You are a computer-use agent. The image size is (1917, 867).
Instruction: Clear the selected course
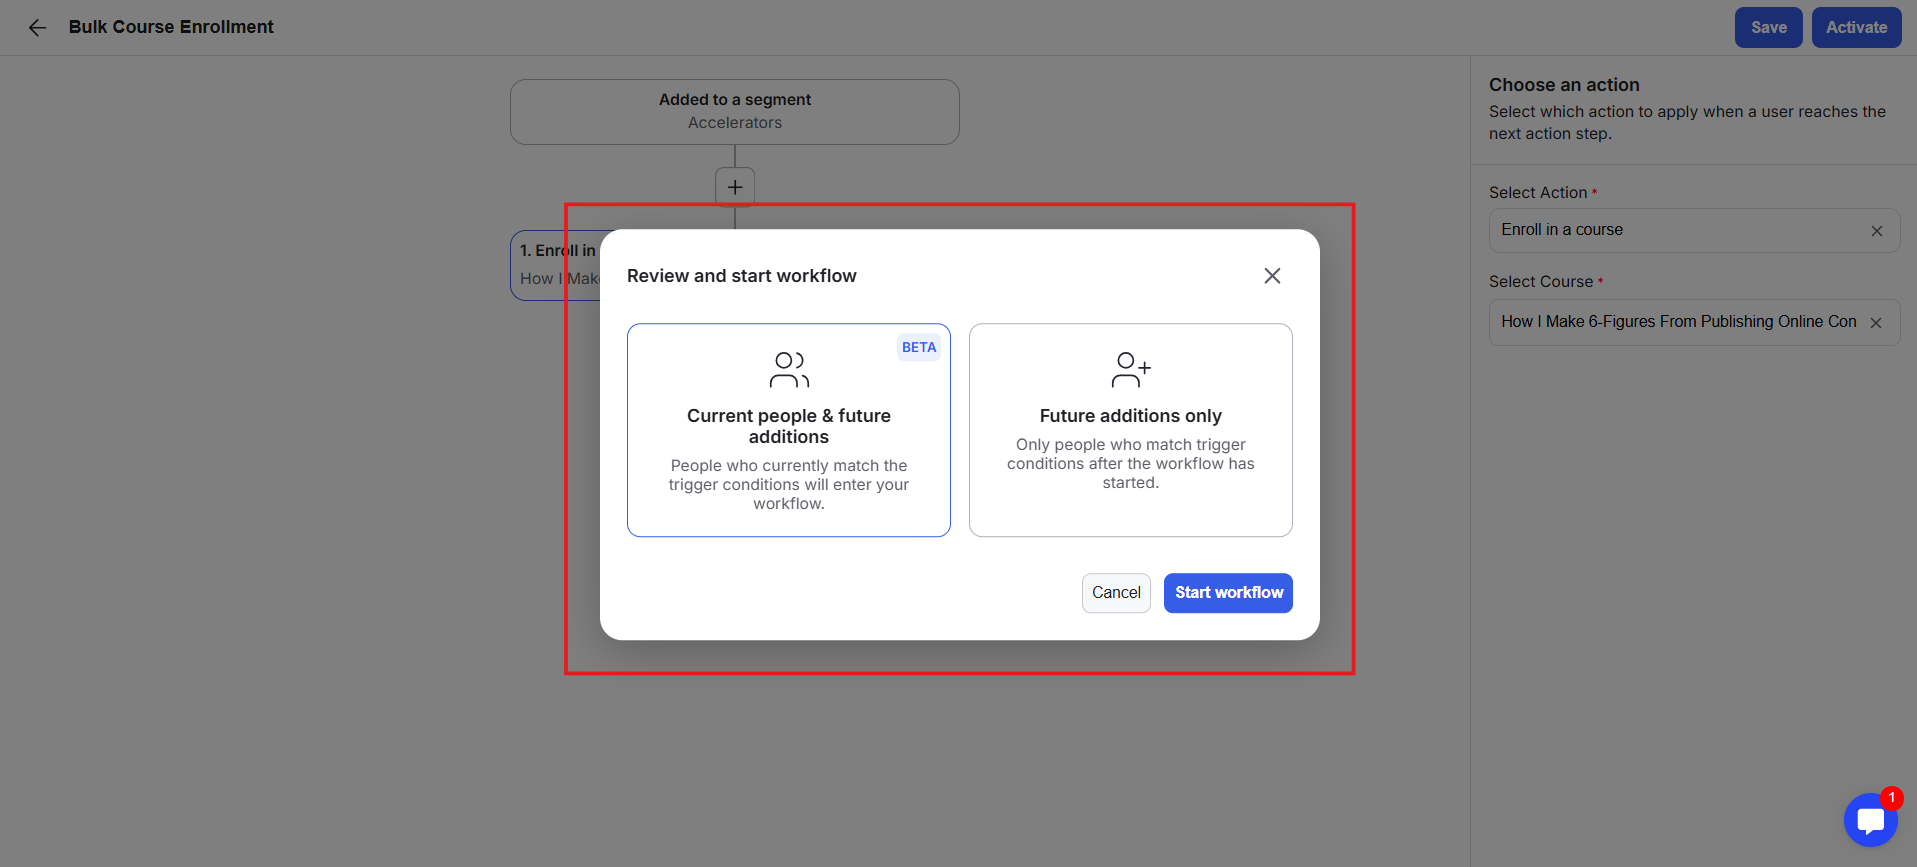[1876, 323]
